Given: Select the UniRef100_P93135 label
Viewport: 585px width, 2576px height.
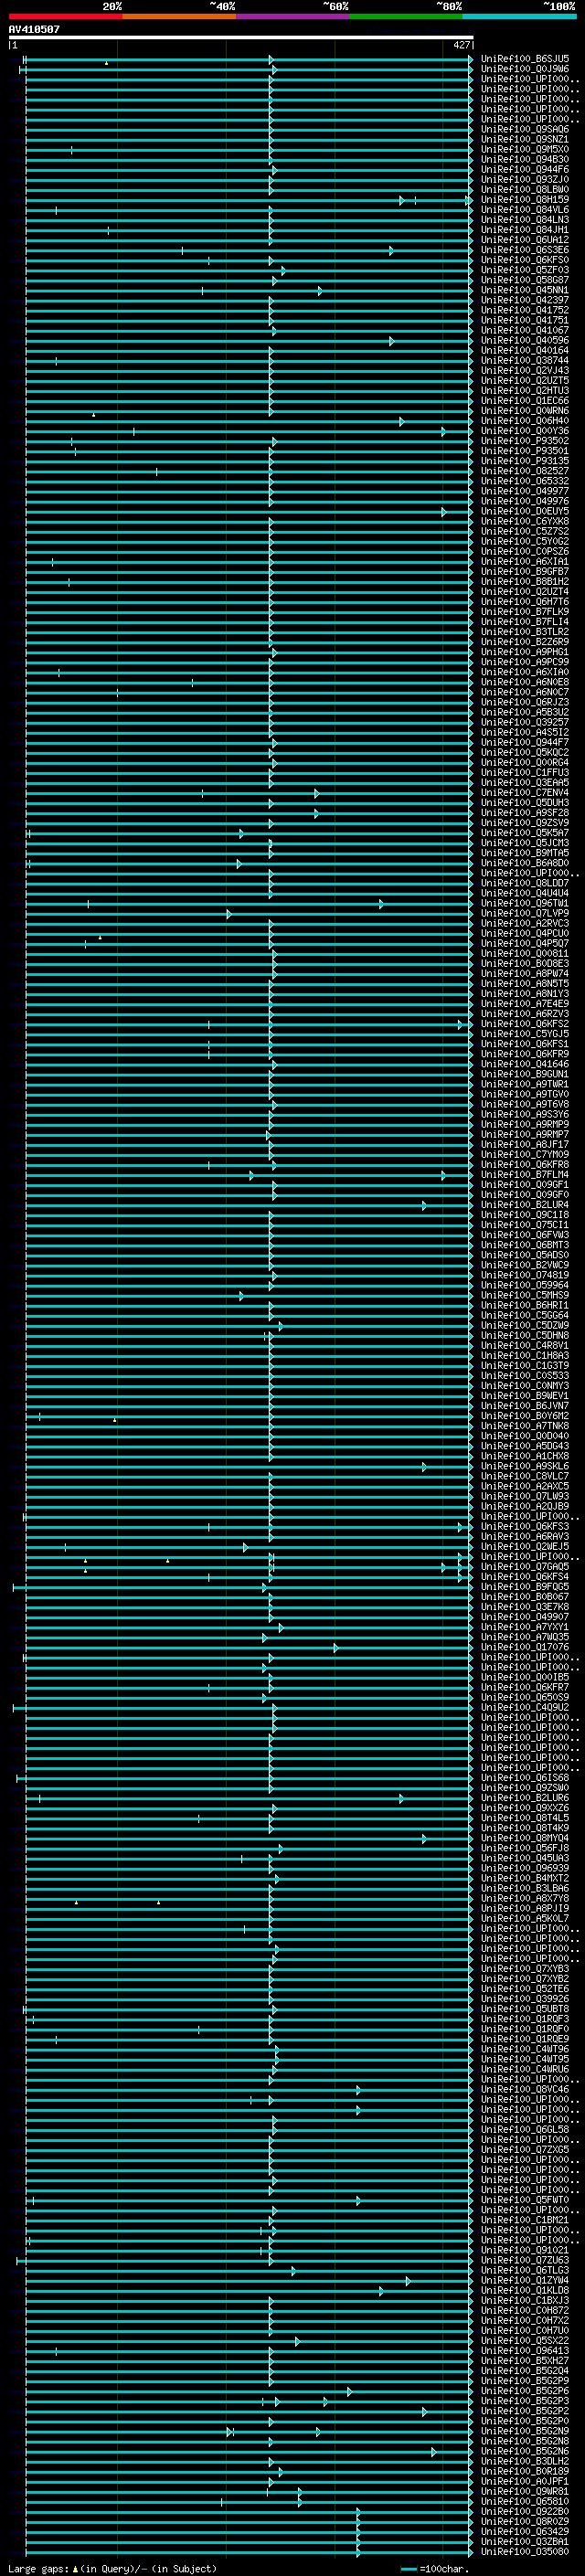Looking at the screenshot, I should coord(525,461).
